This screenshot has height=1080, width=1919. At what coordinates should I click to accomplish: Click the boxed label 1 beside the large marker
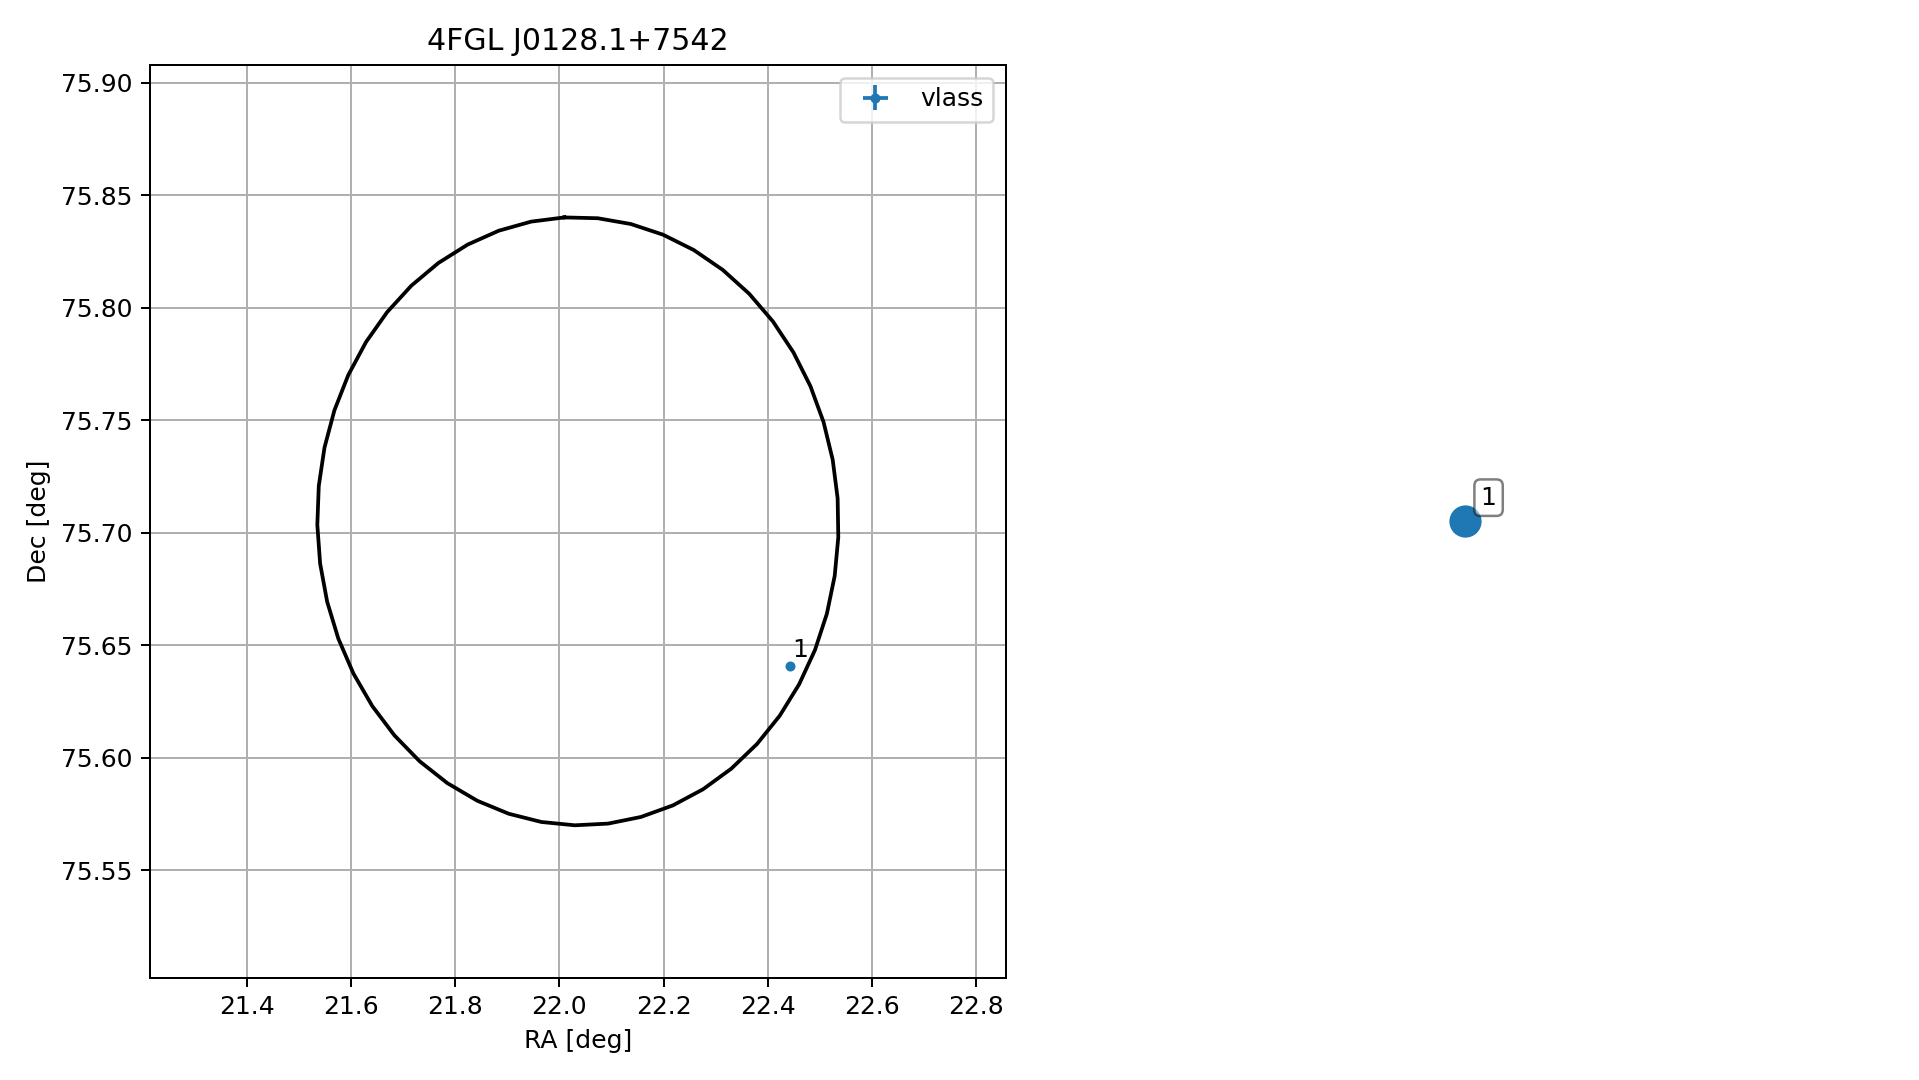(1488, 497)
